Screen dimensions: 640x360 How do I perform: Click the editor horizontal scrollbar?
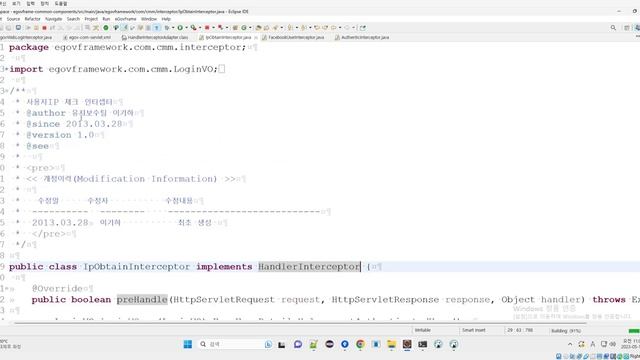point(300,323)
